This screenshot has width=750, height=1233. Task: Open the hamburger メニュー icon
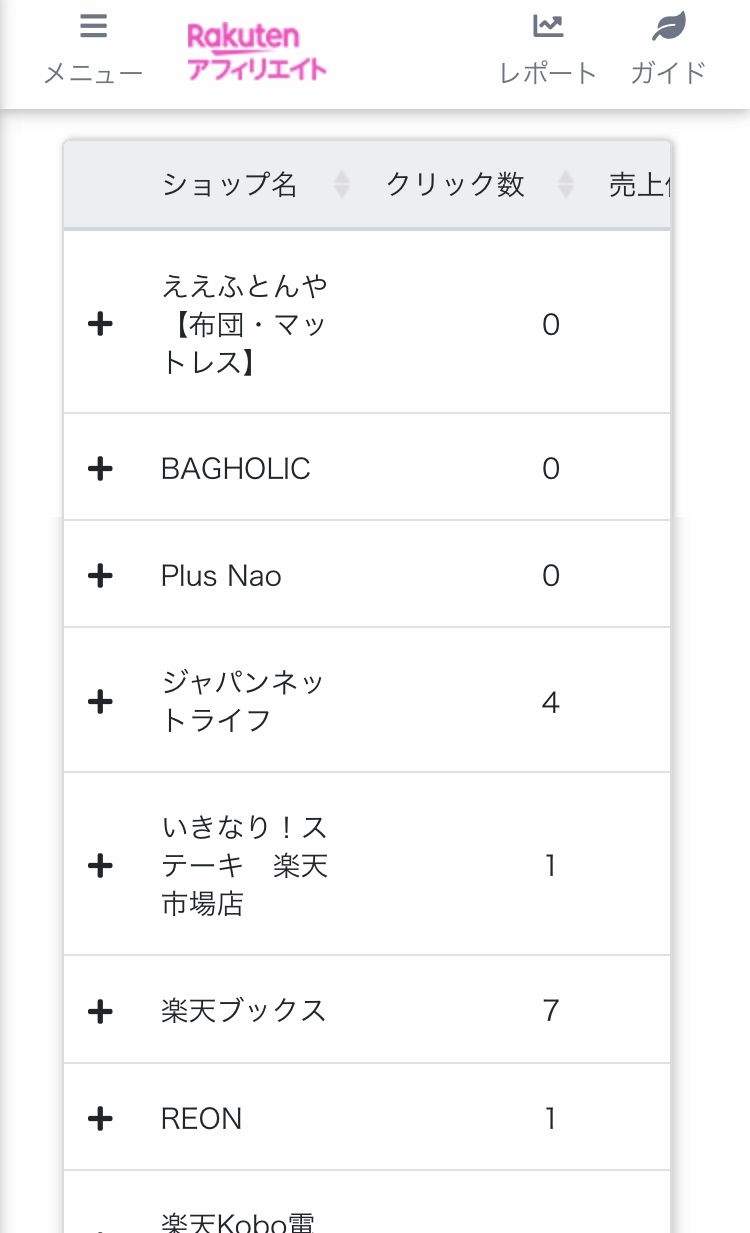pyautogui.click(x=93, y=27)
